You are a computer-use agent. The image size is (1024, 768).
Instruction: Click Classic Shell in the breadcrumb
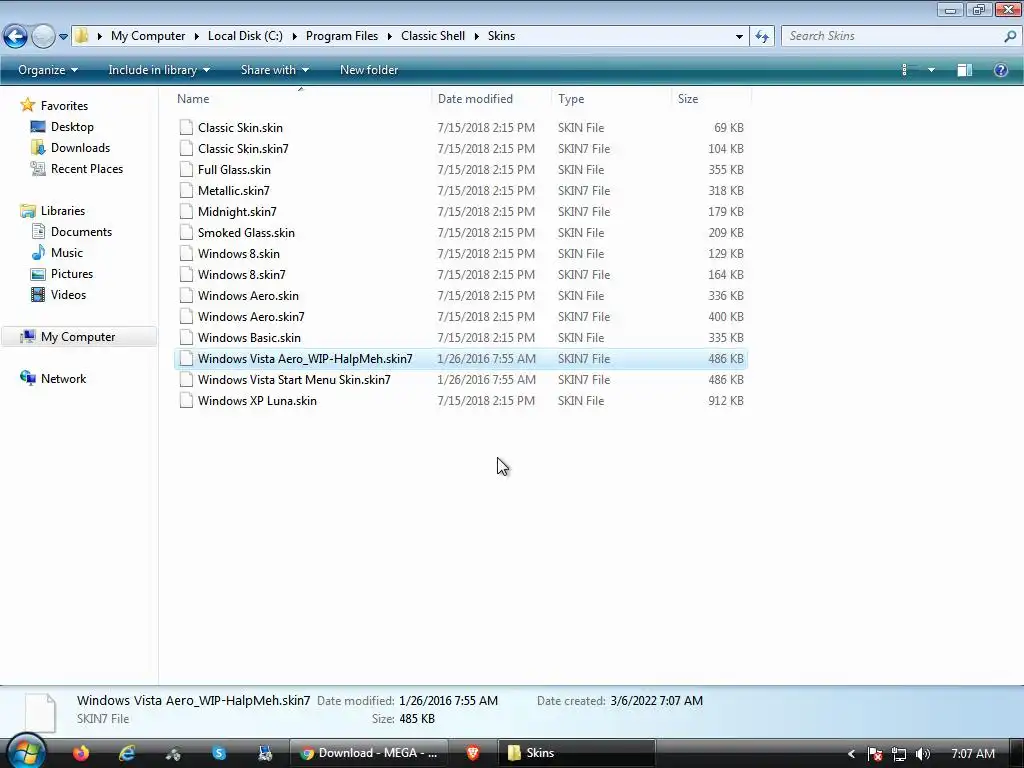tap(433, 36)
